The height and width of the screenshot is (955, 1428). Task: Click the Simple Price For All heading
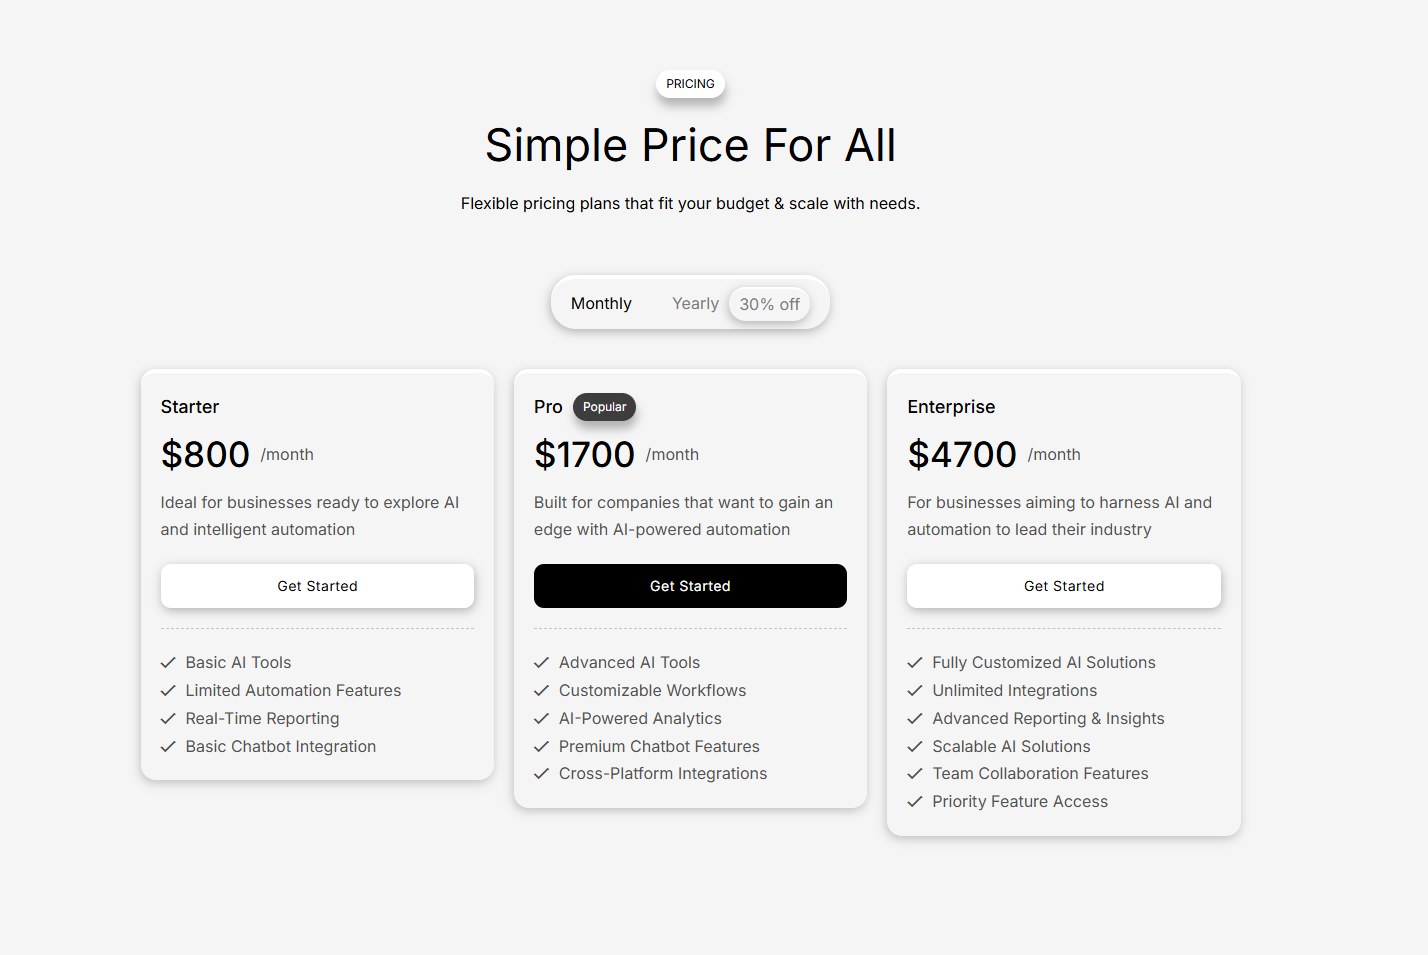[x=690, y=145]
